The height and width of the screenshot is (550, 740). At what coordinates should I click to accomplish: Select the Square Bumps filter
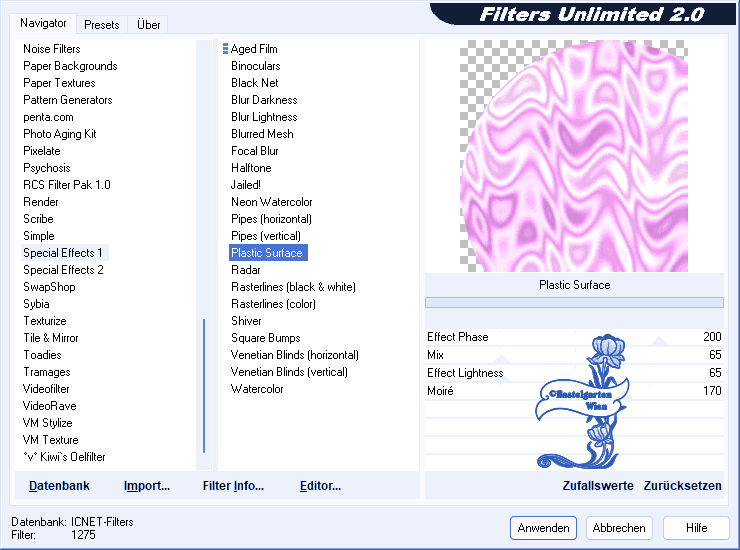(265, 338)
